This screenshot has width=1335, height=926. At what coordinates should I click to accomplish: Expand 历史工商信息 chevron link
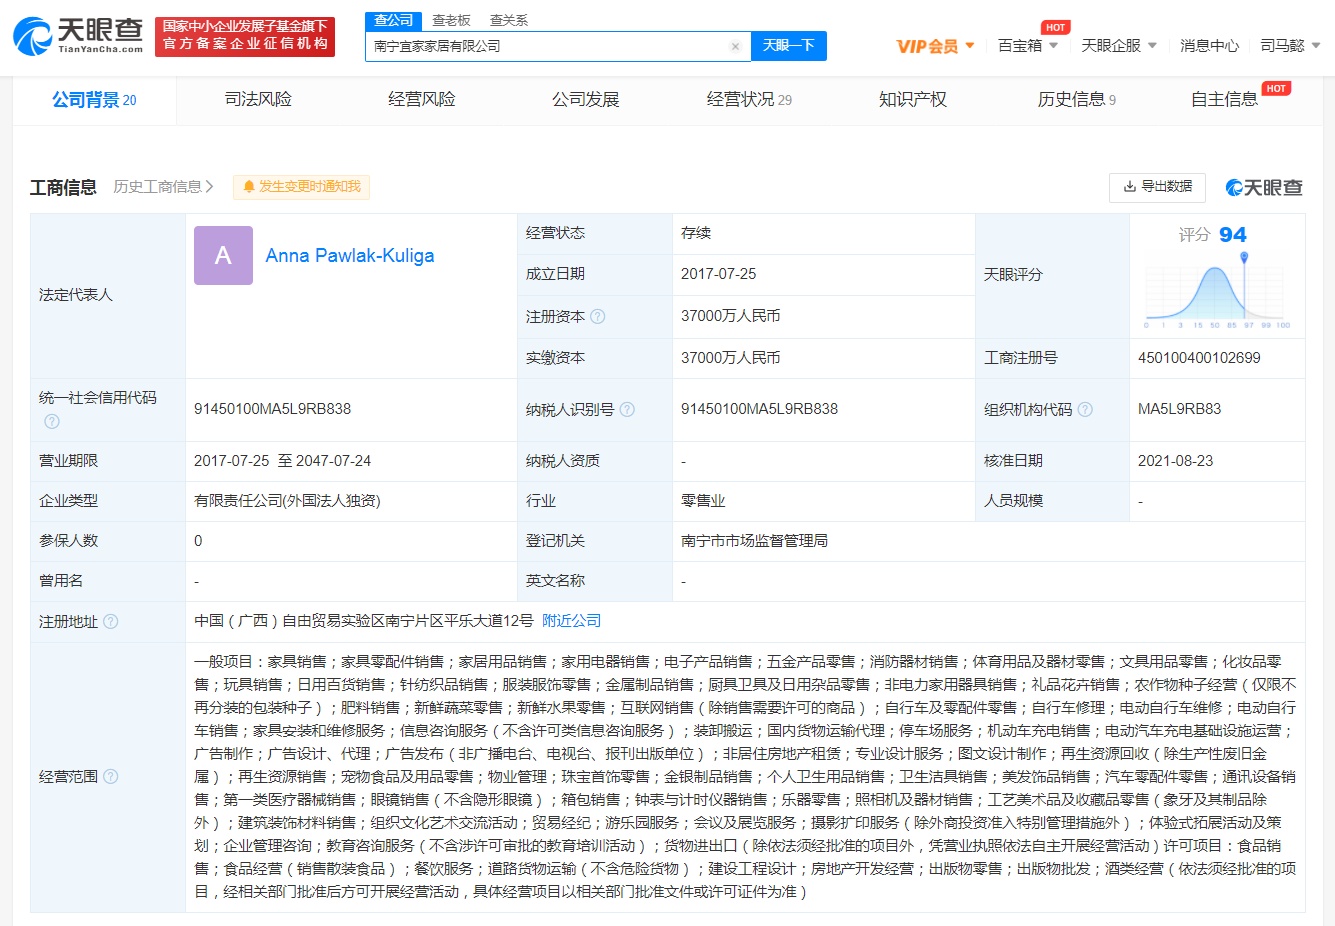point(163,187)
